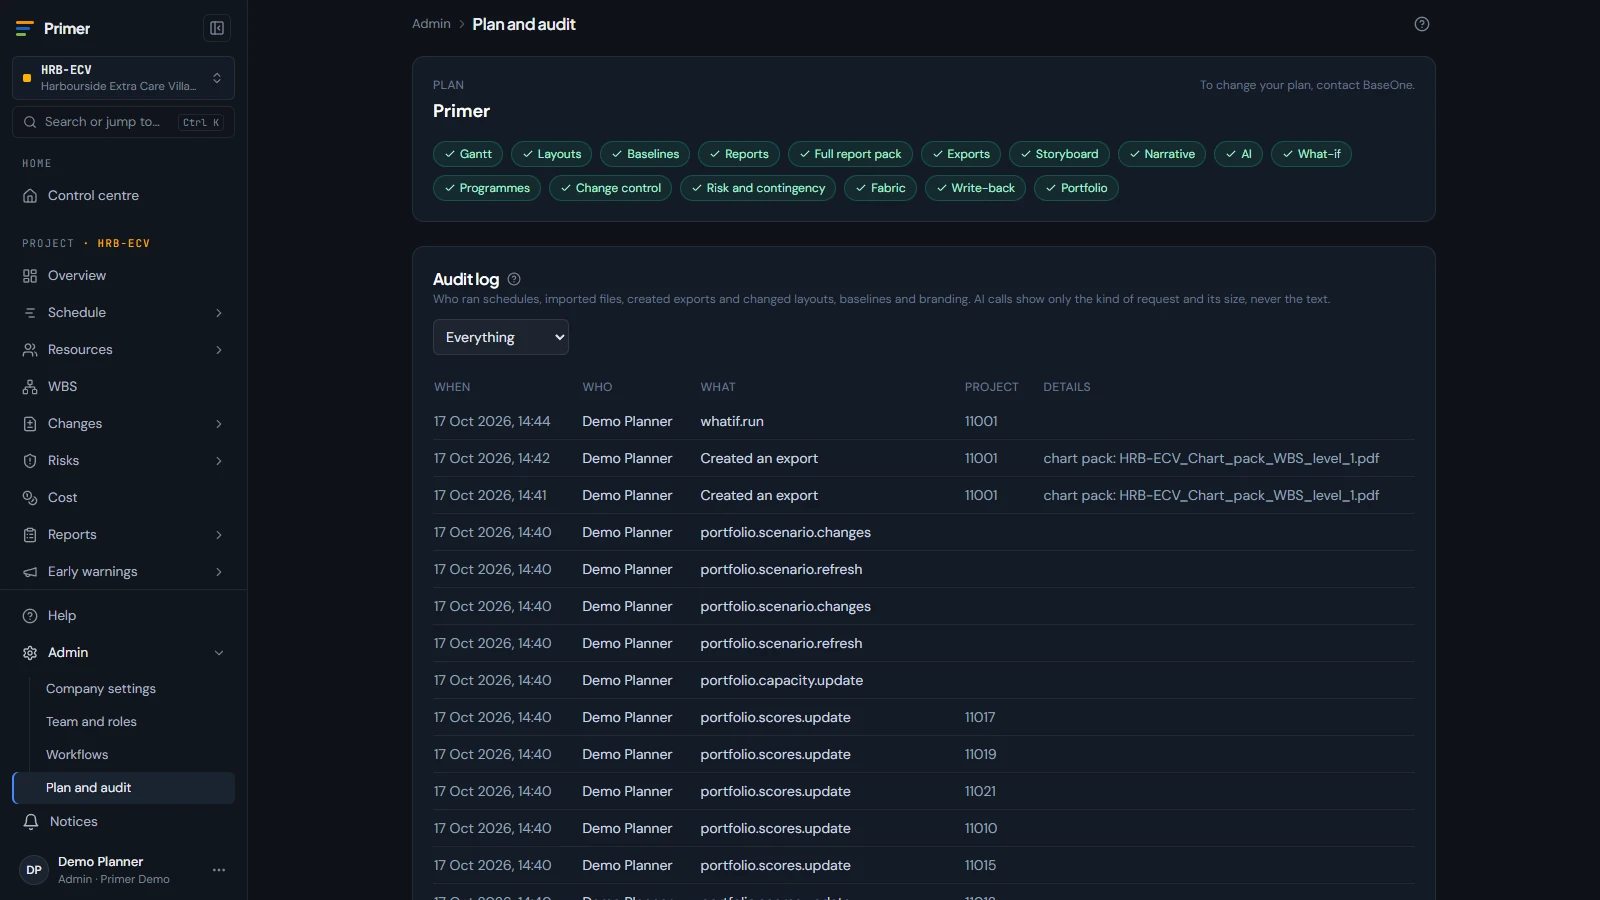Click the Notices bell icon
Screen dimensions: 1600x900
click(31, 822)
